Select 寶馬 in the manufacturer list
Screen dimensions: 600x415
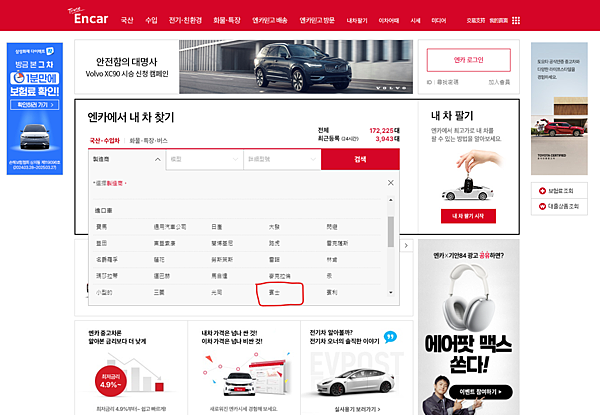tap(102, 227)
